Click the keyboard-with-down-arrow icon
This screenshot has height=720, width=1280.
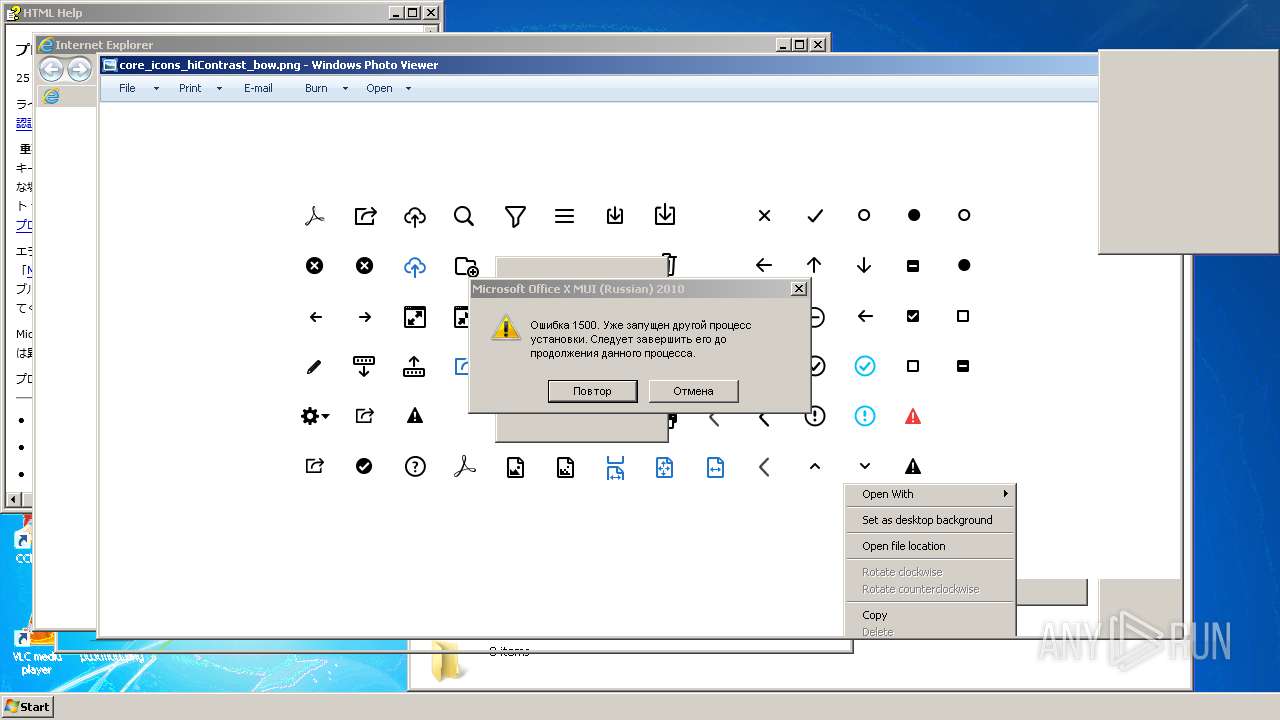click(364, 366)
